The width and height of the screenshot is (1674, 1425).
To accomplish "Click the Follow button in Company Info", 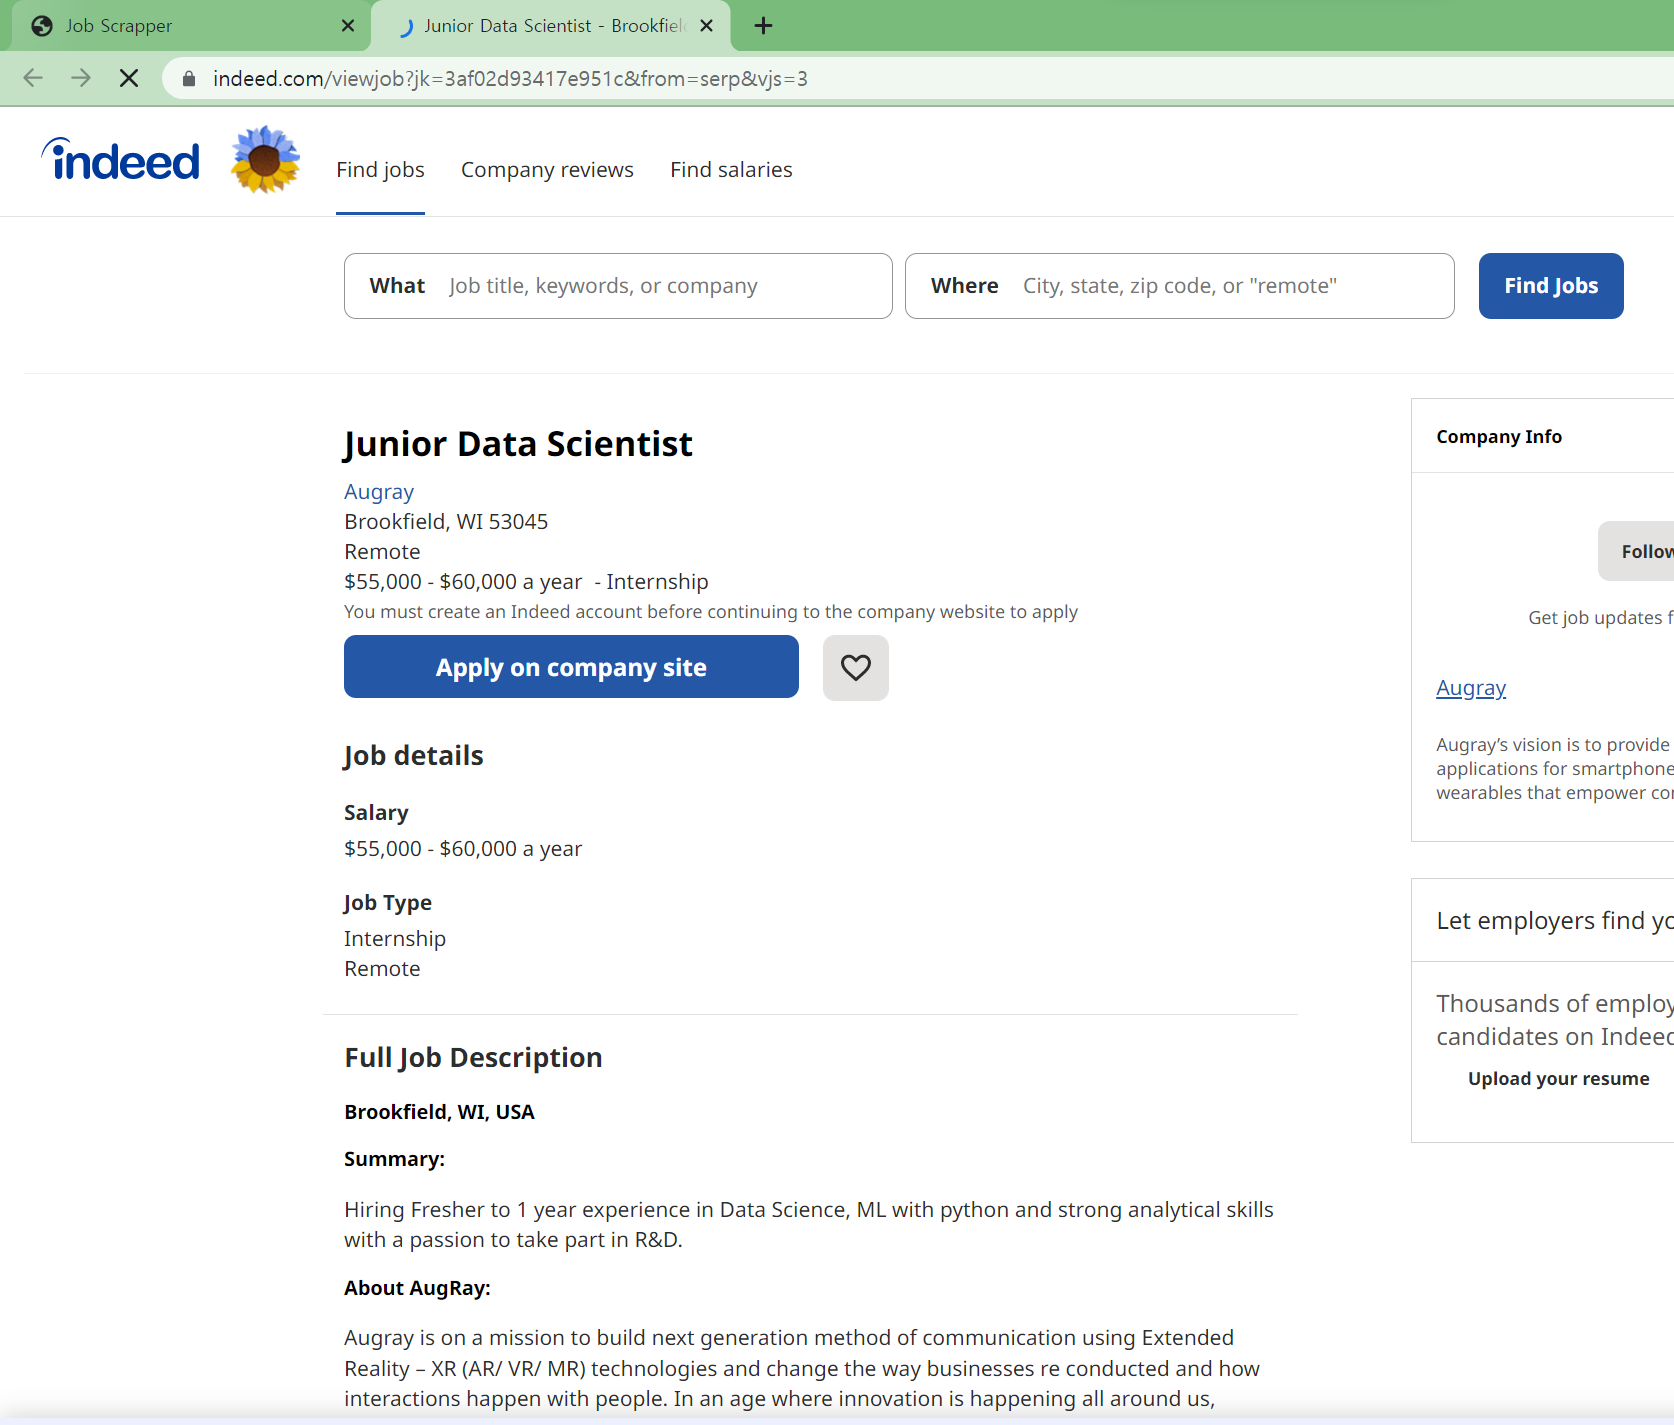I will pos(1636,551).
